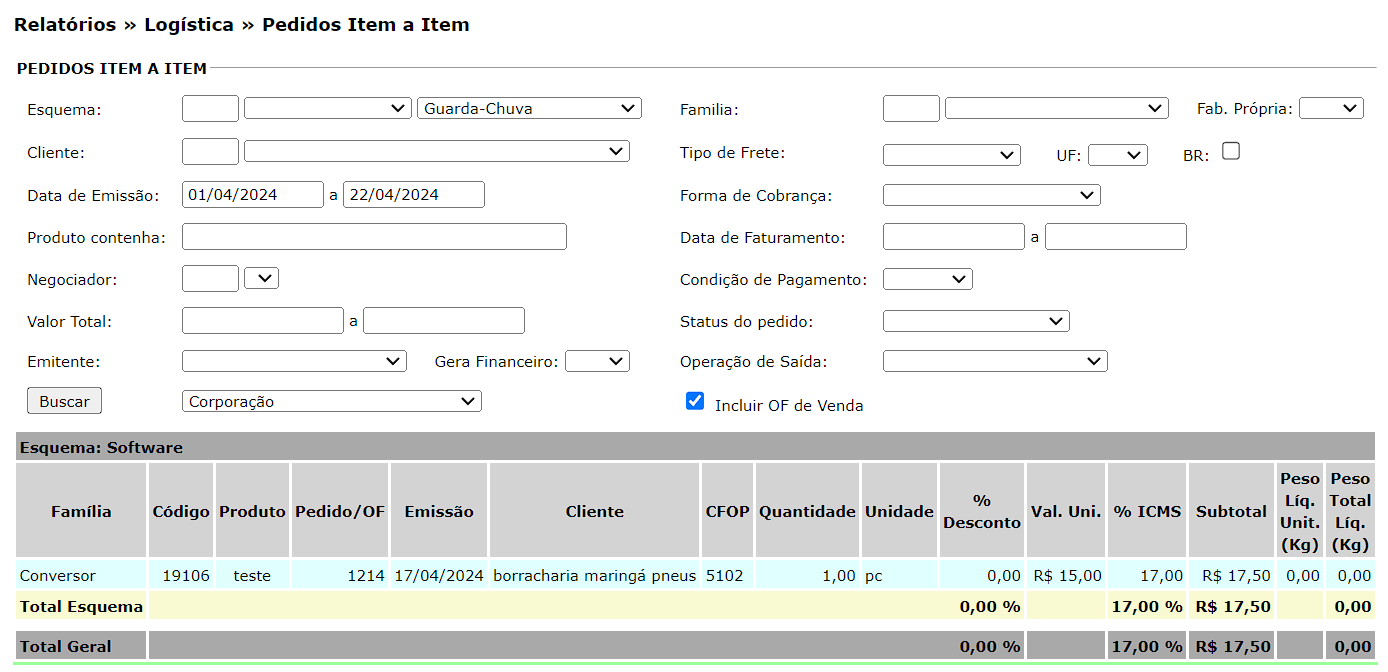Open the Emitente dropdown
The height and width of the screenshot is (672, 1388).
point(294,361)
